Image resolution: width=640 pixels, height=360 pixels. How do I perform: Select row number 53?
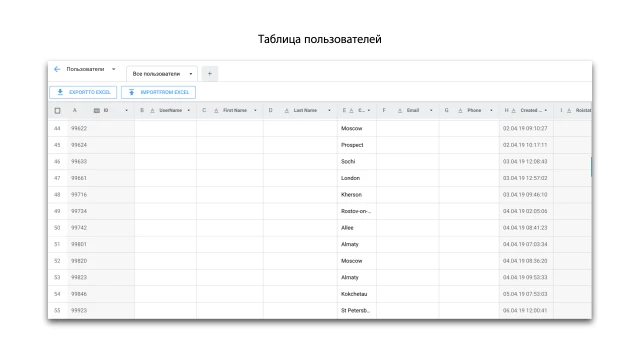point(57,278)
